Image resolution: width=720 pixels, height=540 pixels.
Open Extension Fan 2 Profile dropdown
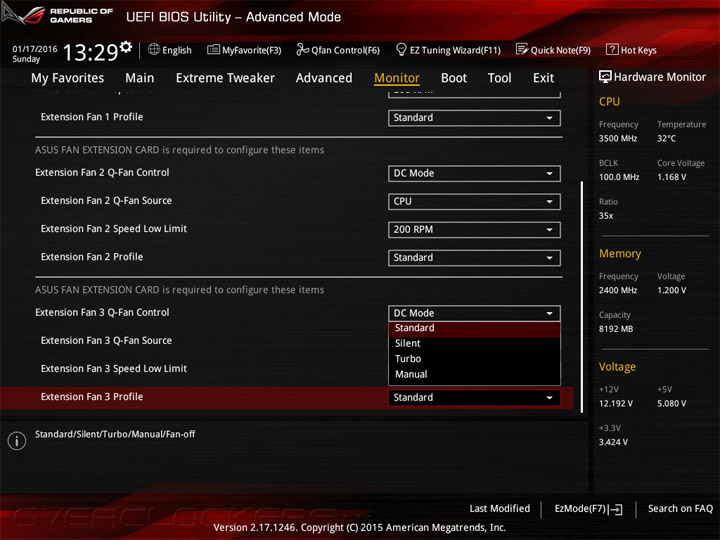(474, 258)
